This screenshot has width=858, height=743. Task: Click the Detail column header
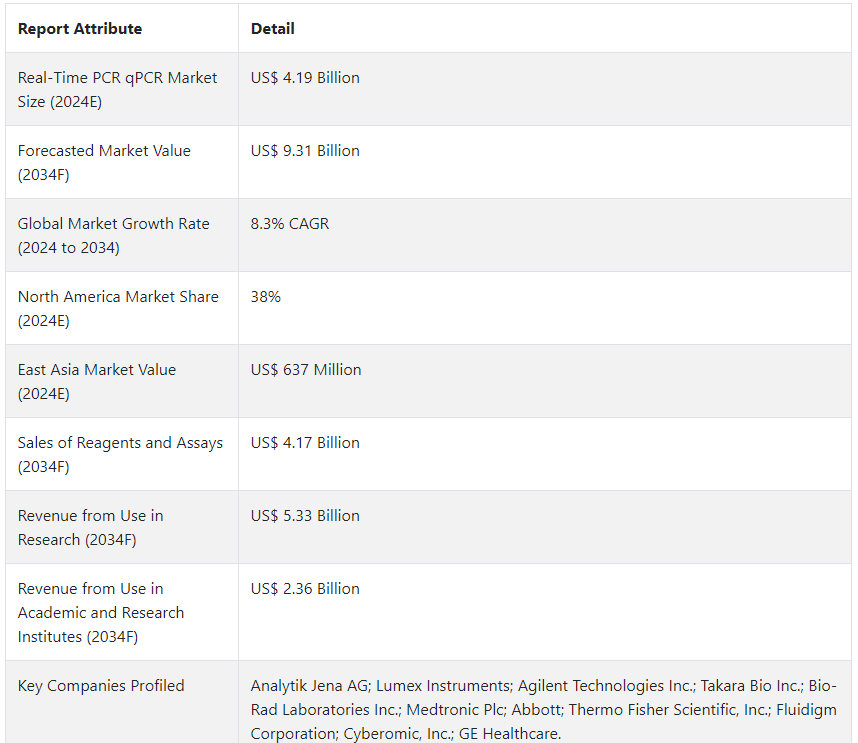pyautogui.click(x=273, y=28)
